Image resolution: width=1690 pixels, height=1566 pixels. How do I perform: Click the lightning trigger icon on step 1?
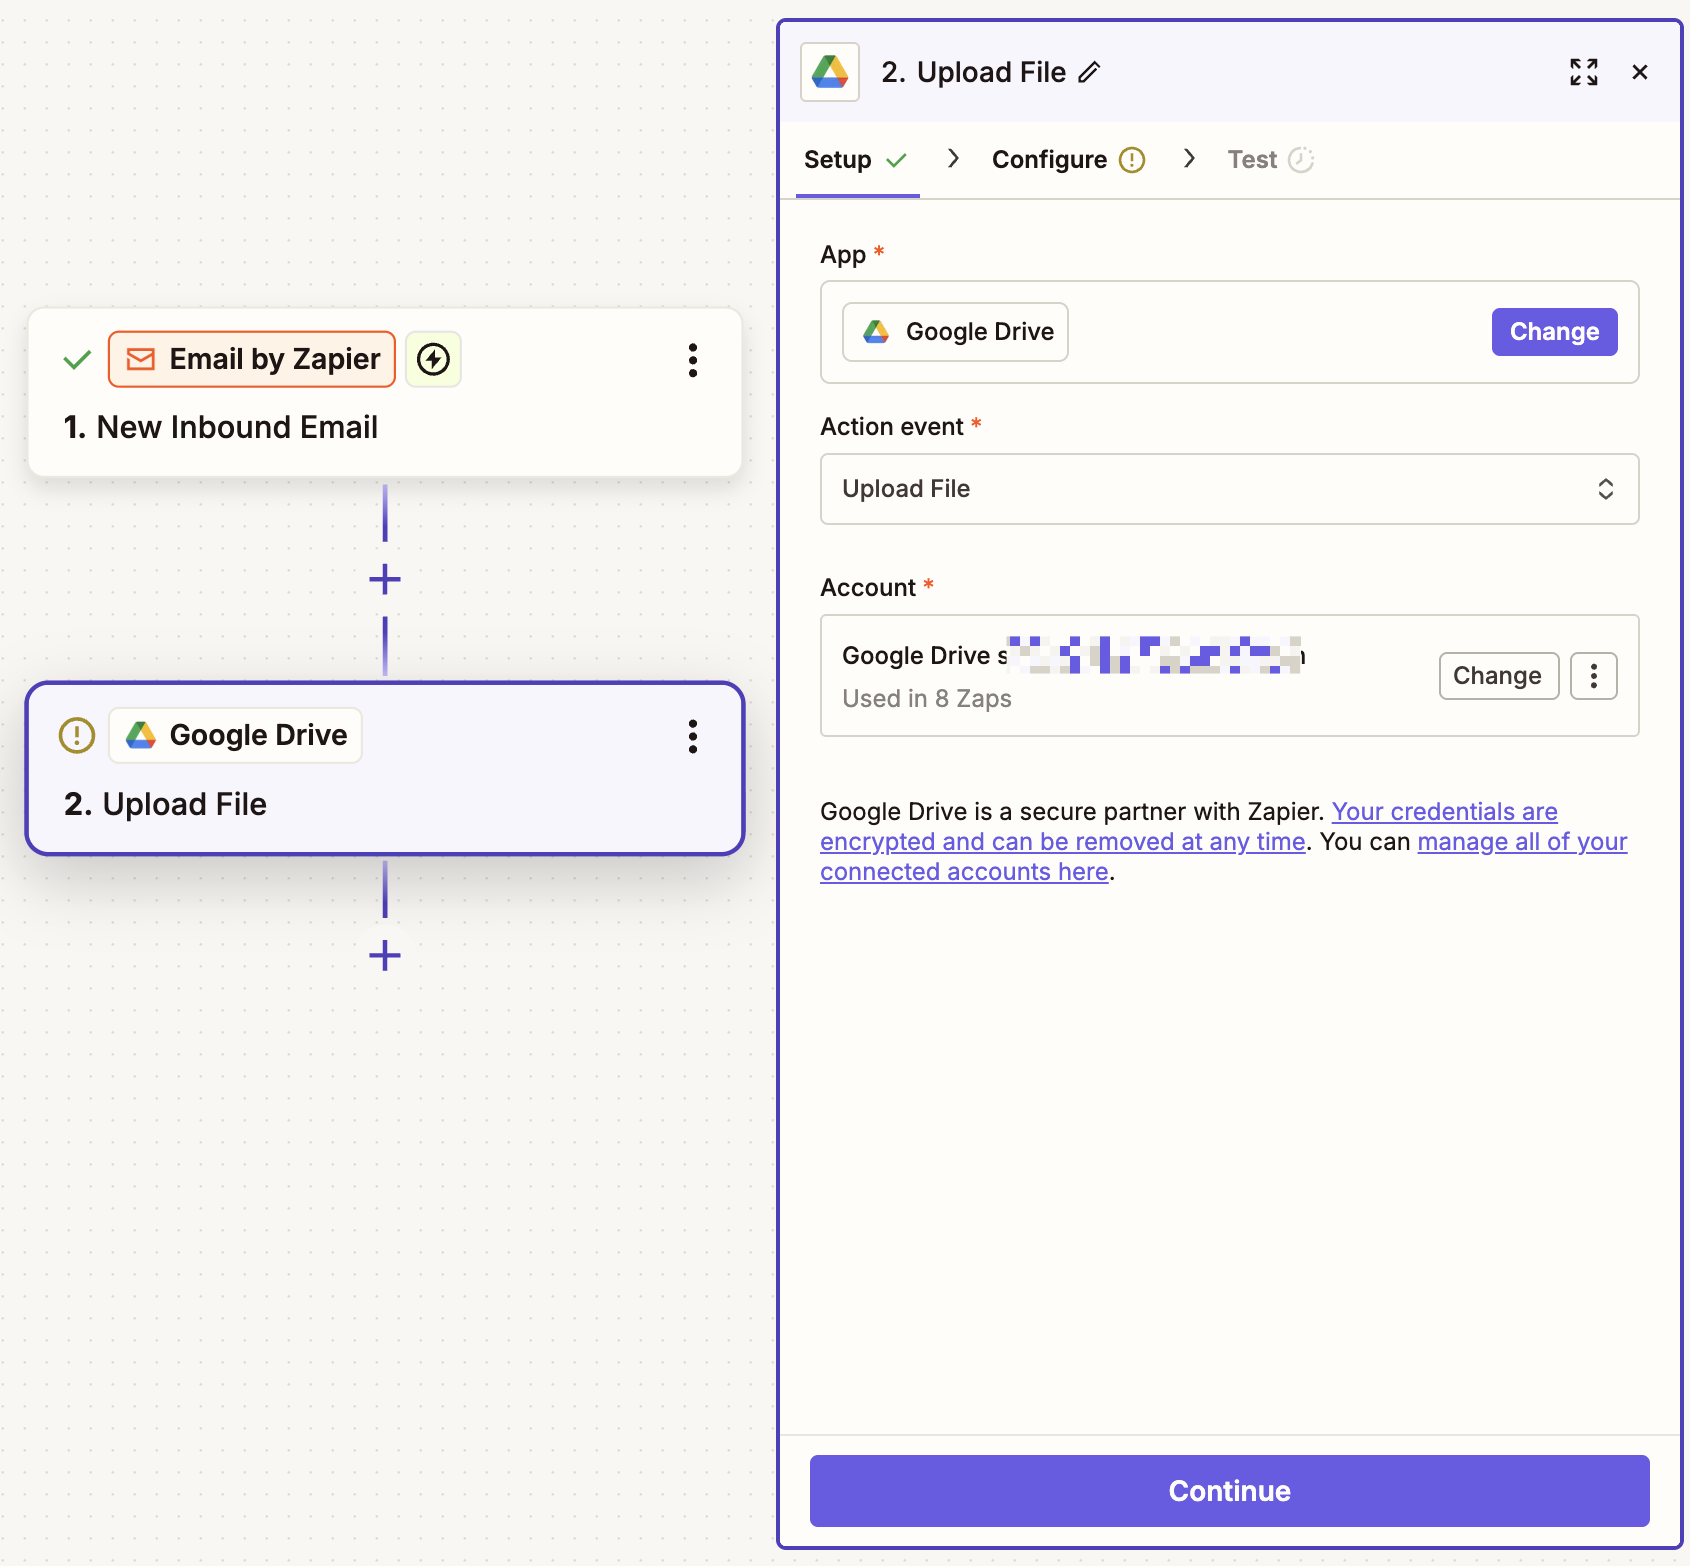click(433, 359)
